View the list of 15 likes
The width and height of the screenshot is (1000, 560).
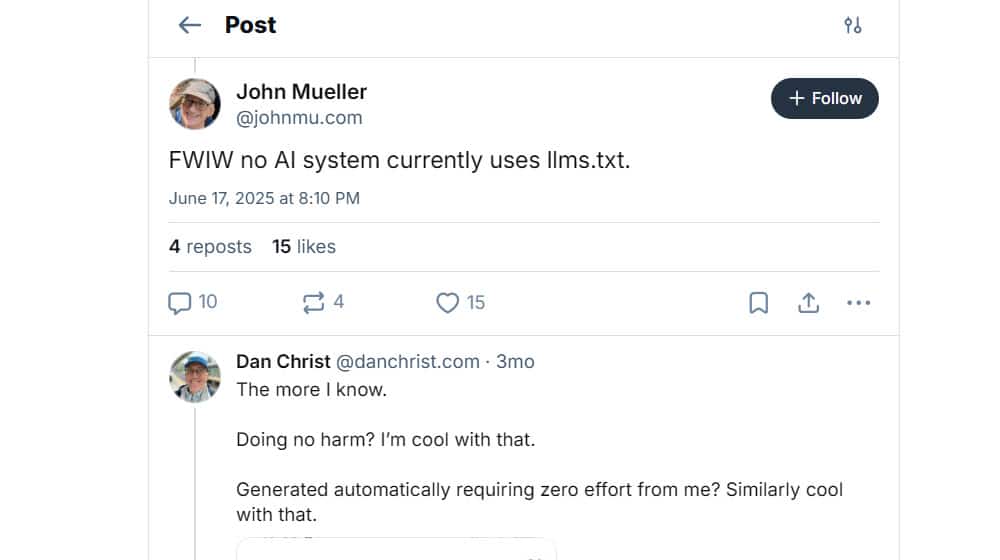coord(304,246)
